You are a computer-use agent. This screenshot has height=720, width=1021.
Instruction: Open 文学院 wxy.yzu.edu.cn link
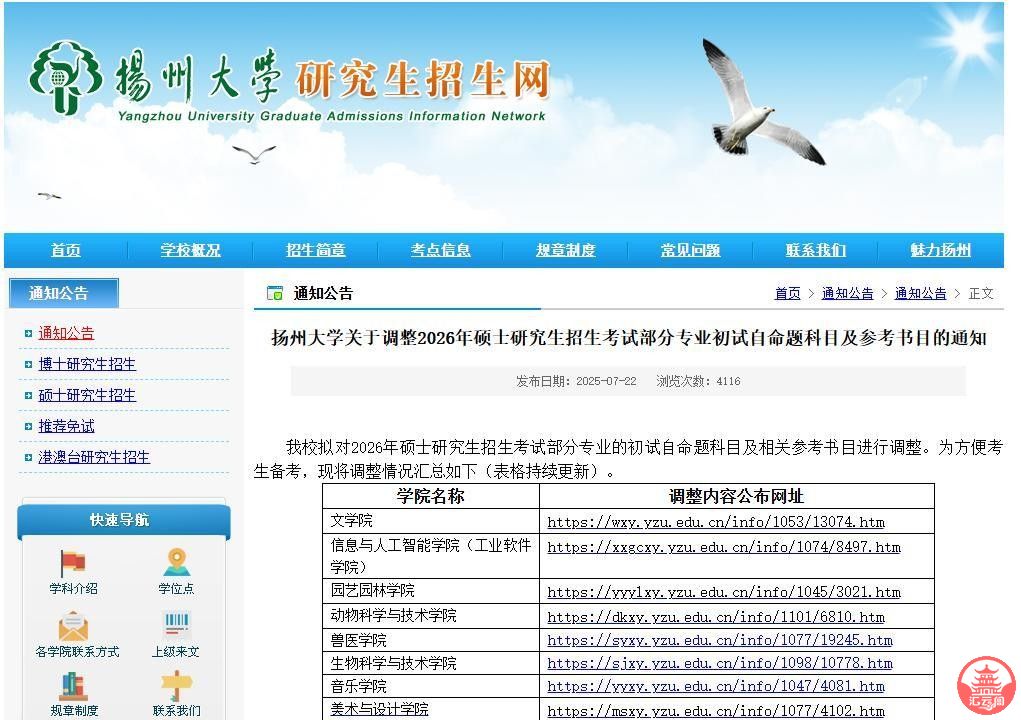[x=716, y=522]
